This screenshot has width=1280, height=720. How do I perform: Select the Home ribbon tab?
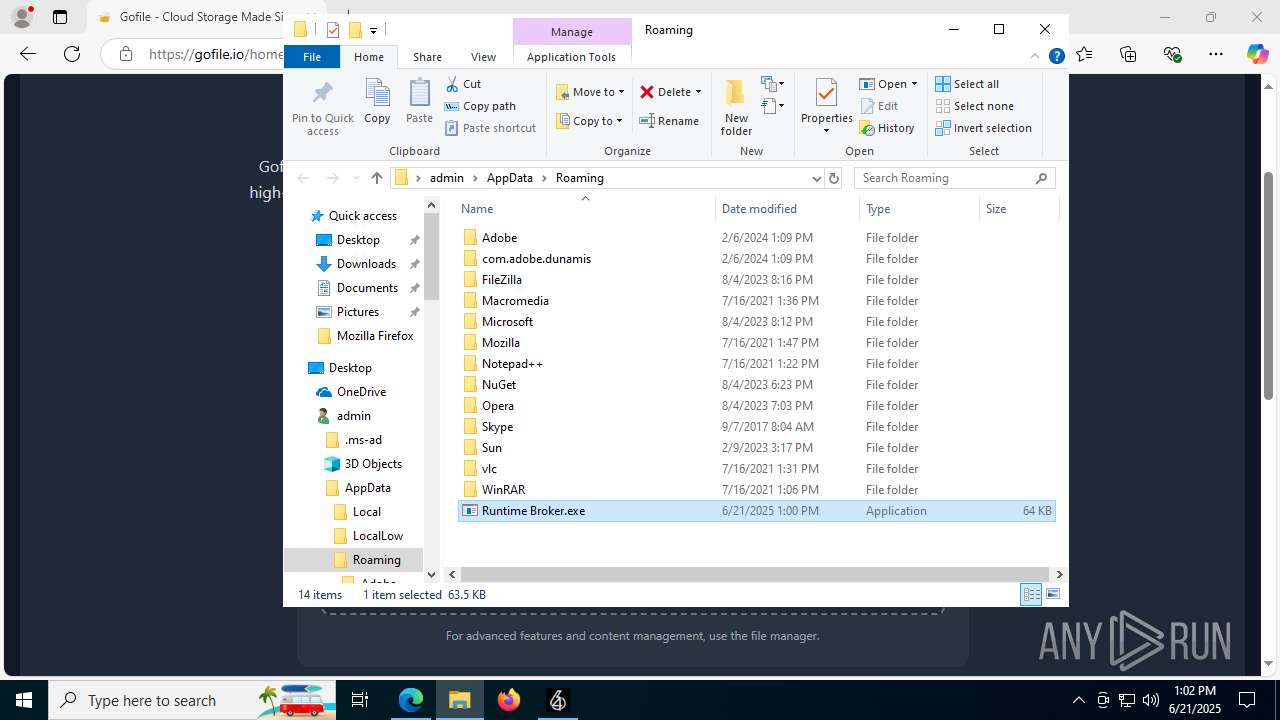(369, 57)
